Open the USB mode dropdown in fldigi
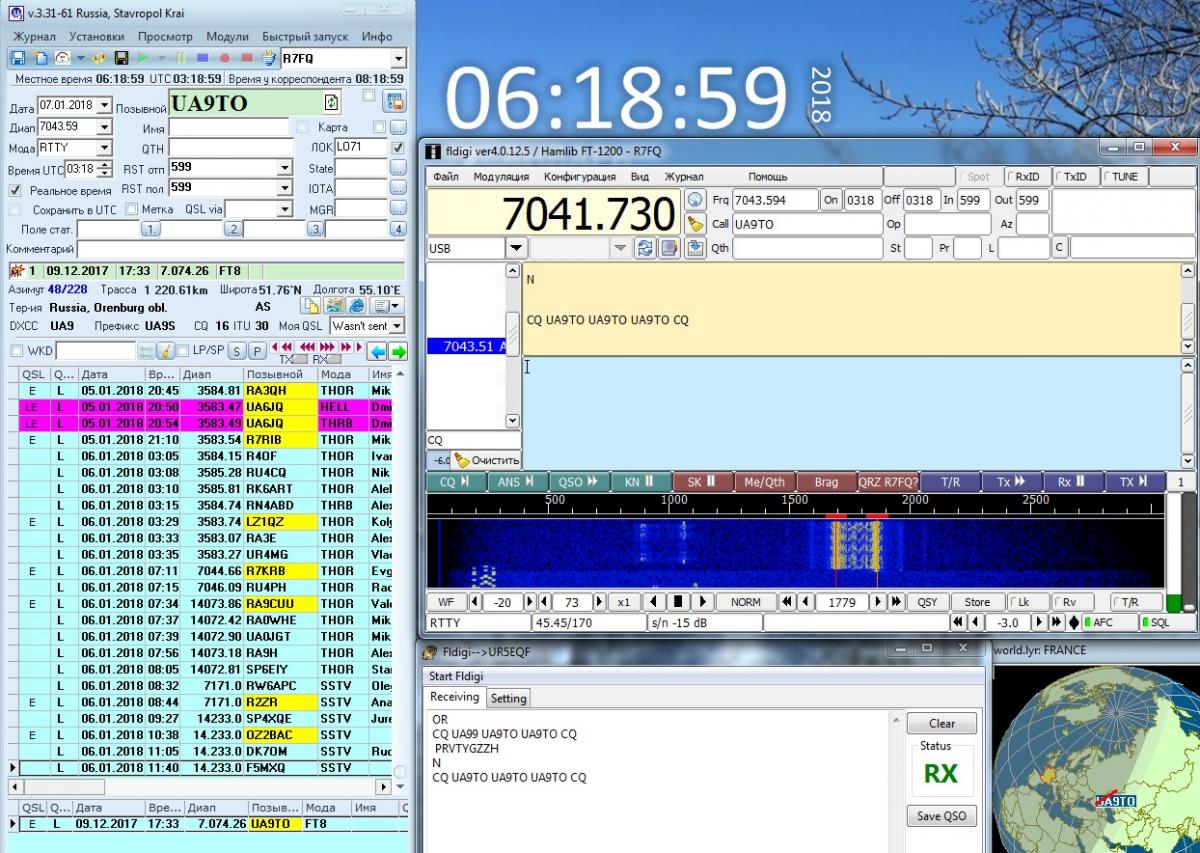Viewport: 1200px width, 853px height. coord(516,247)
